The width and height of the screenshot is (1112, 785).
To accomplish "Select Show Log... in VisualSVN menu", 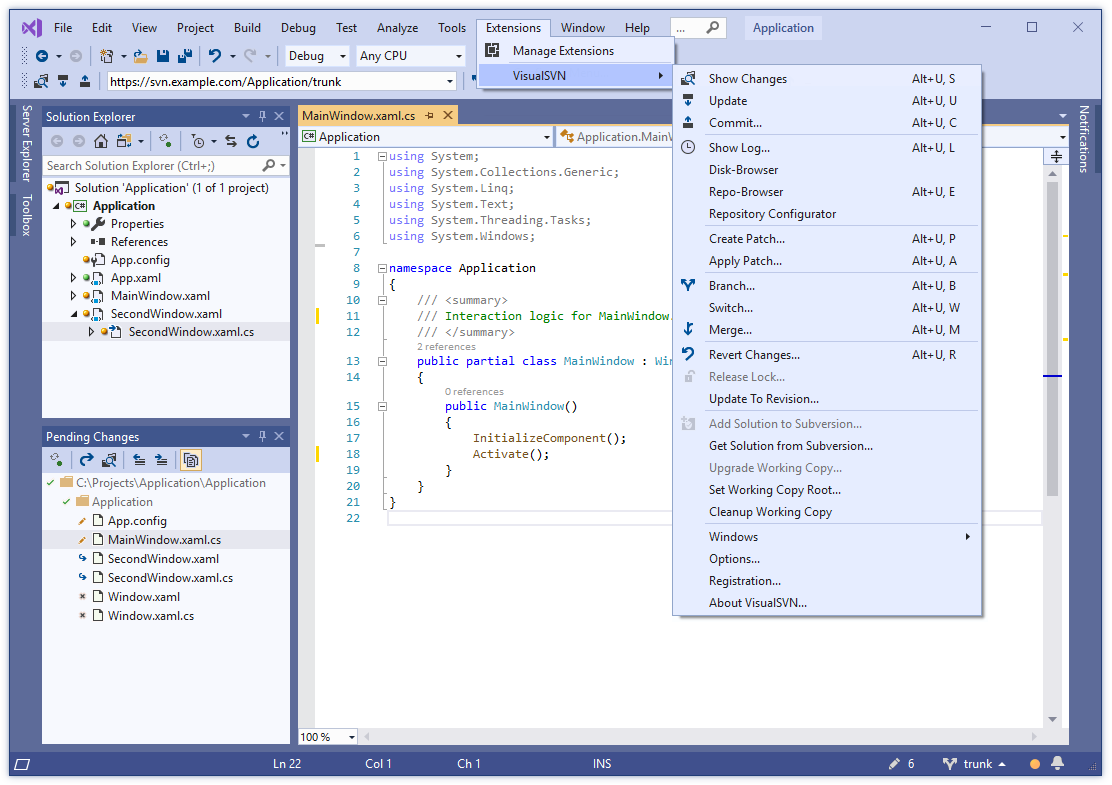I will click(x=827, y=147).
